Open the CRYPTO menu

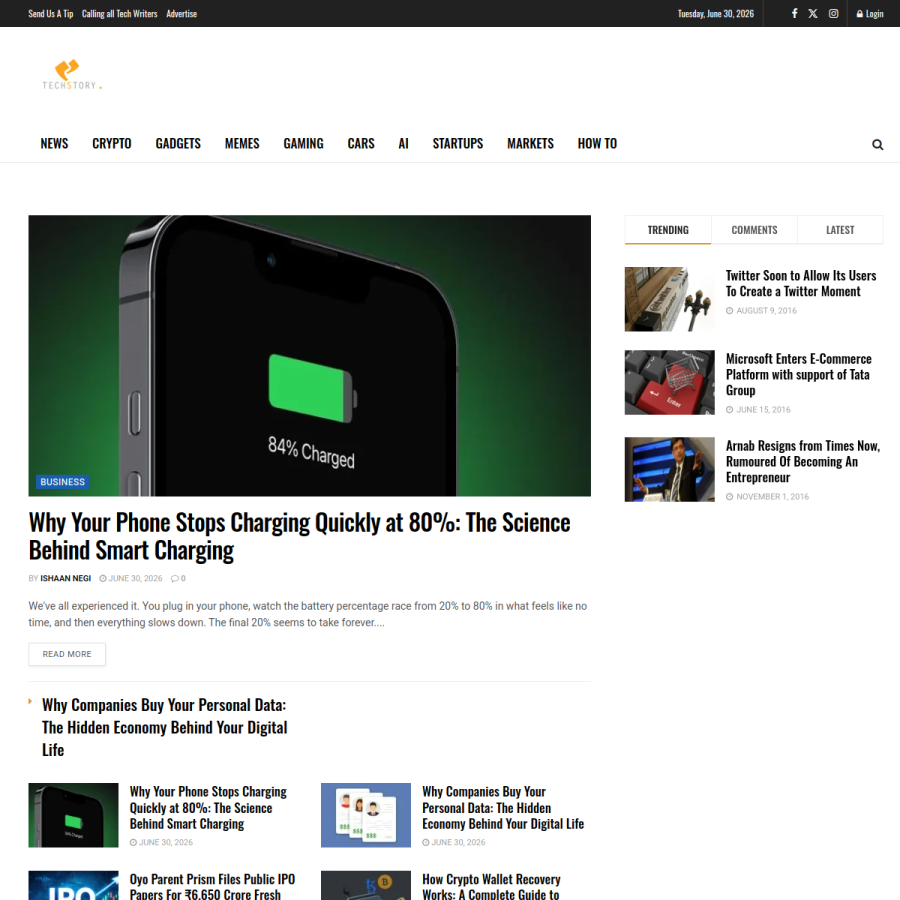point(112,143)
